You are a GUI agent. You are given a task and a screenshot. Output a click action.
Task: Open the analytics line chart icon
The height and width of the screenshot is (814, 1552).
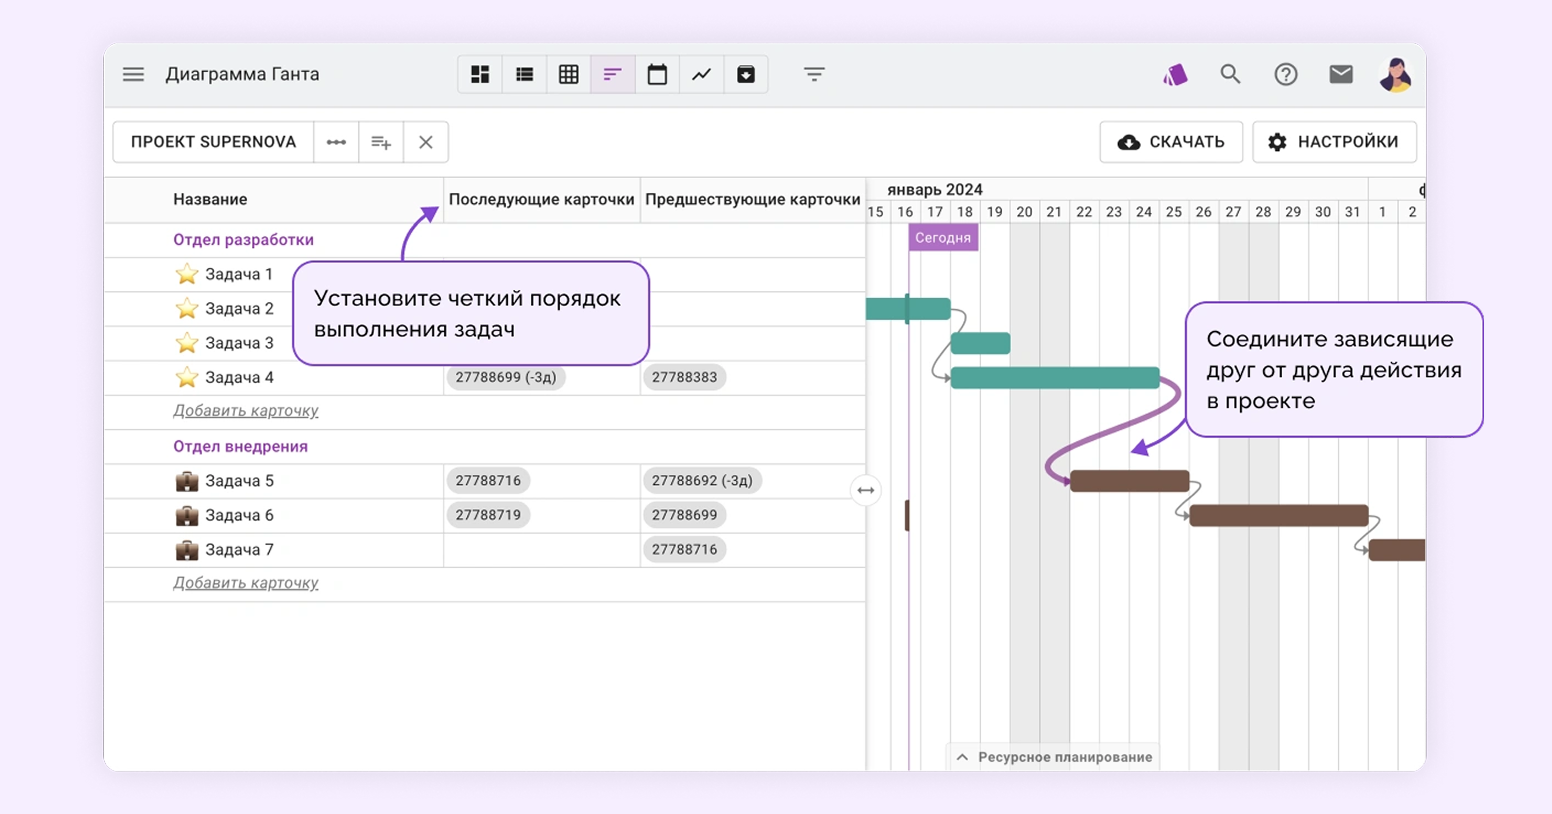pyautogui.click(x=701, y=74)
